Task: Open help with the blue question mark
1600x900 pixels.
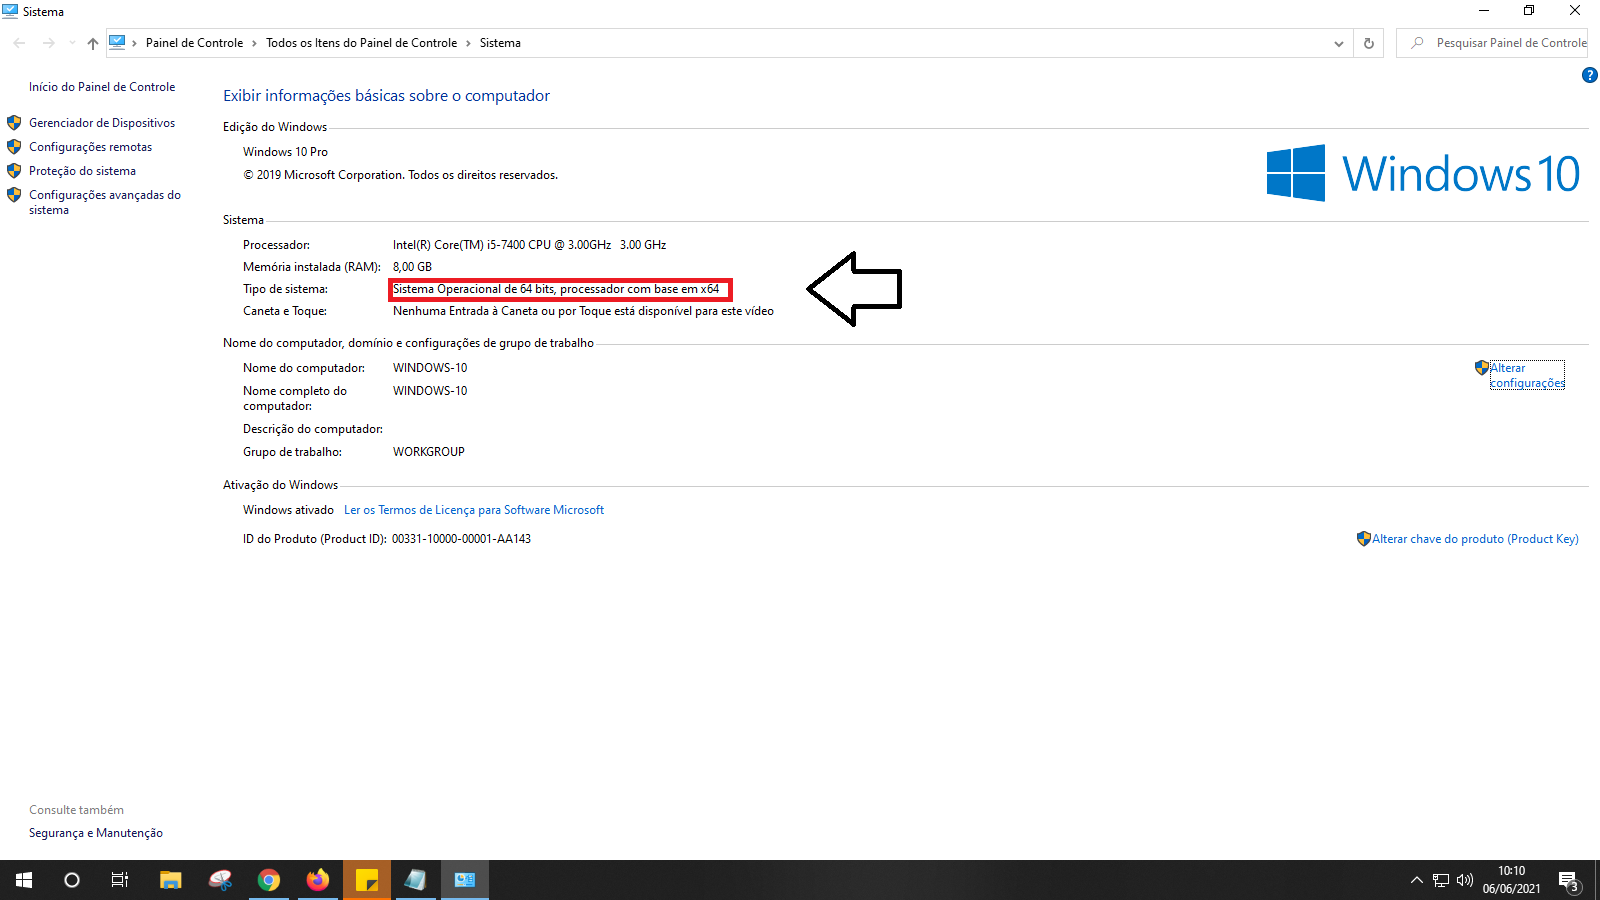Action: pyautogui.click(x=1589, y=75)
